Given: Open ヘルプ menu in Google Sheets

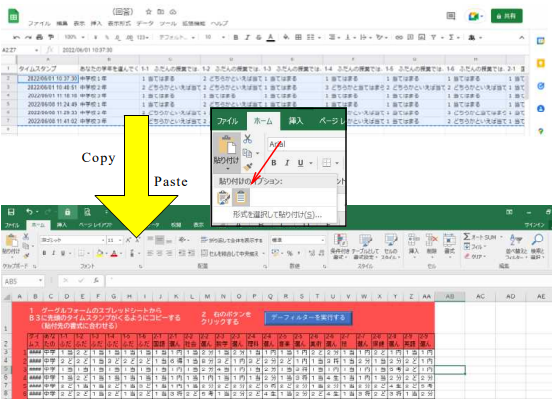Looking at the screenshot, I should point(219,23).
